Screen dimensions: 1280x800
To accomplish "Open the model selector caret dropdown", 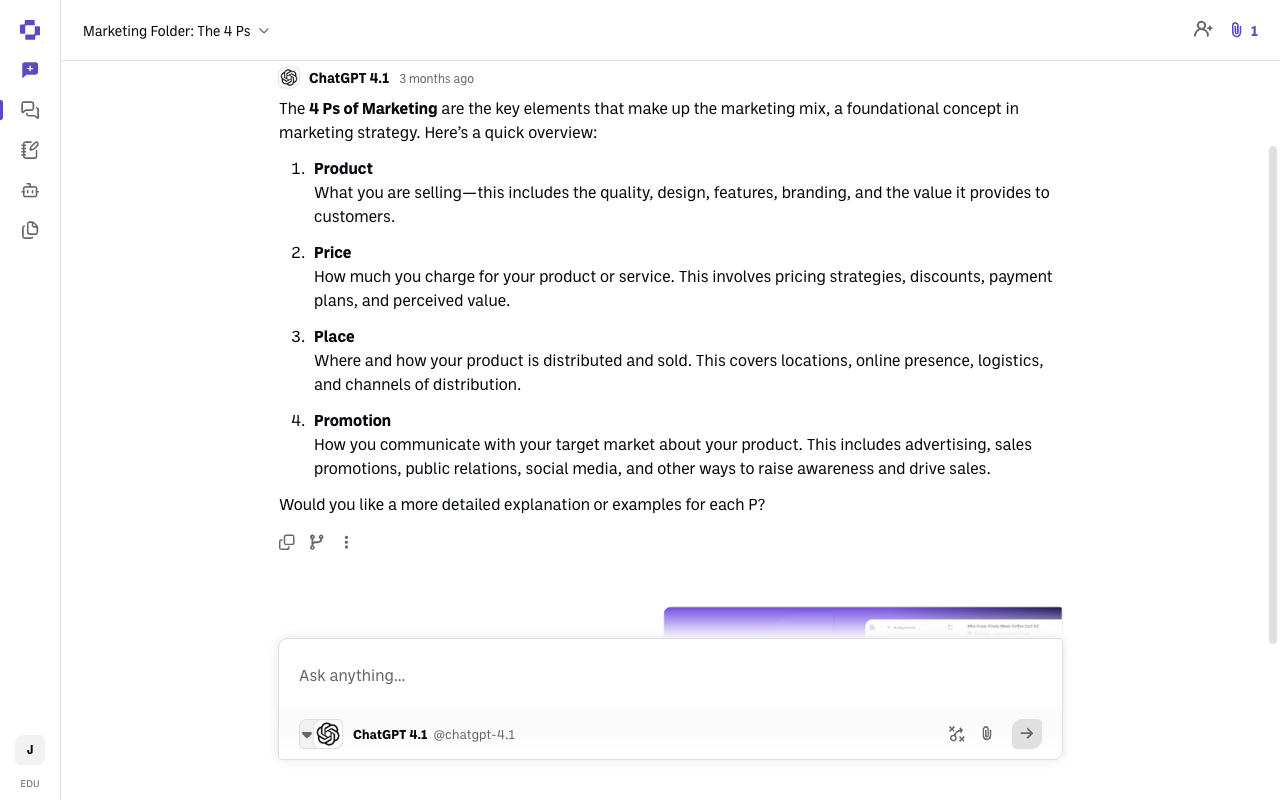I will [x=307, y=734].
